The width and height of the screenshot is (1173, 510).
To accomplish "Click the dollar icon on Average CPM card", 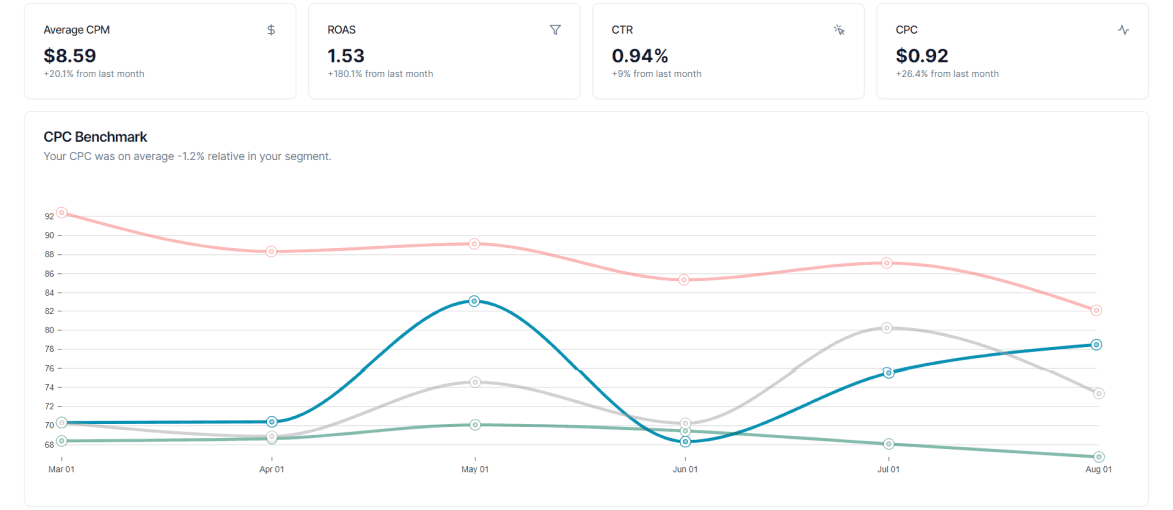I will [x=271, y=30].
